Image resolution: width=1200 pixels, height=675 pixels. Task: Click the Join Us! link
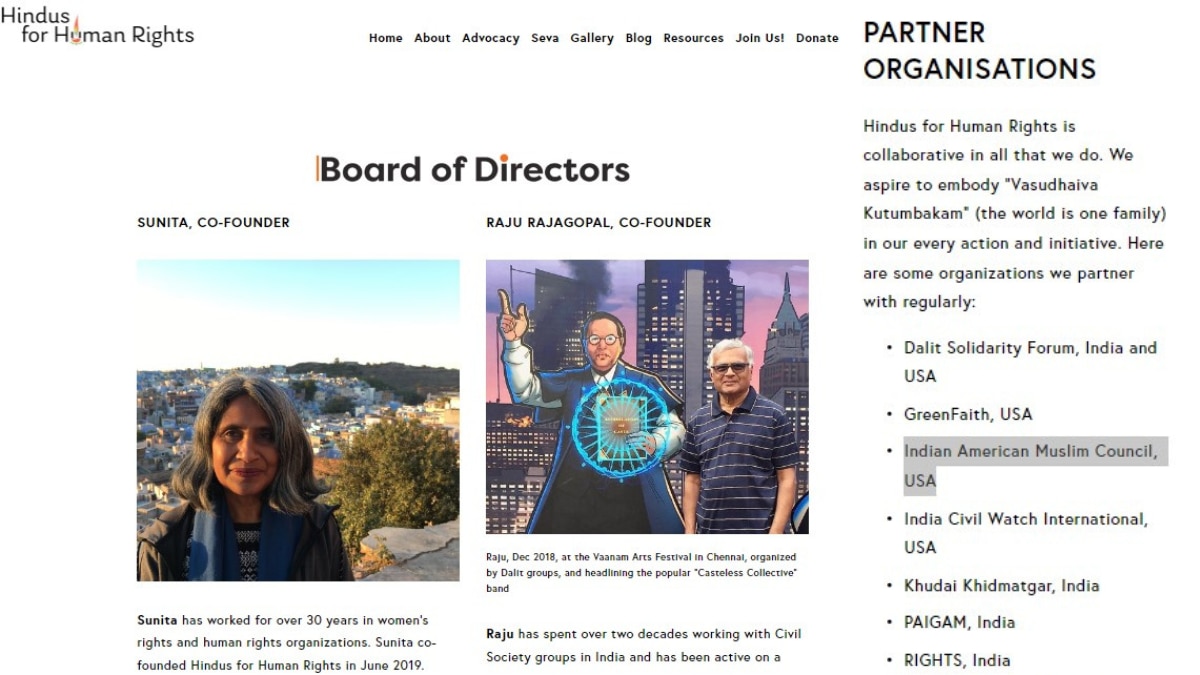point(760,38)
